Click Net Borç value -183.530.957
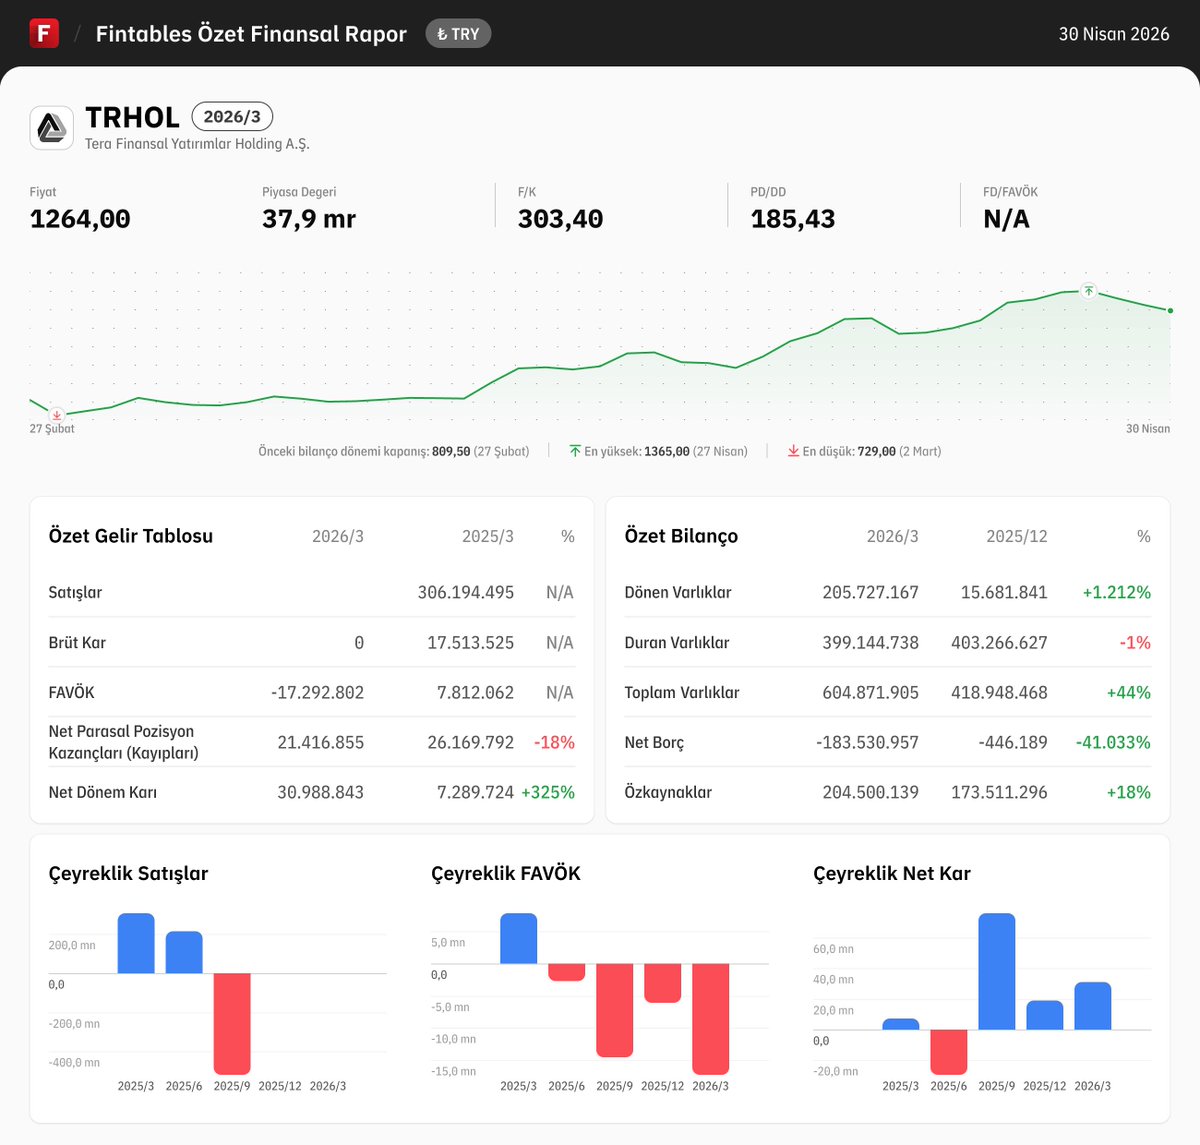This screenshot has width=1200, height=1145. [867, 742]
